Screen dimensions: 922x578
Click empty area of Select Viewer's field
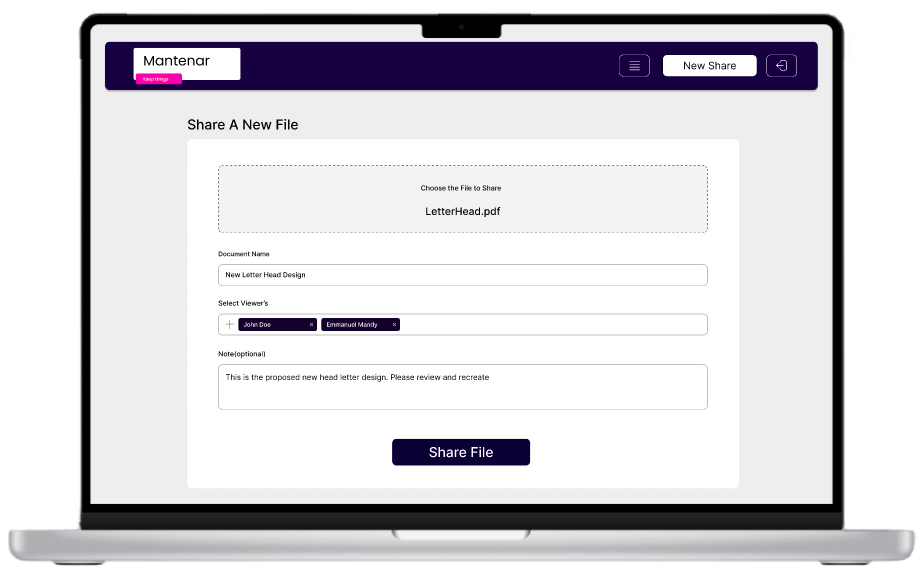[550, 325]
